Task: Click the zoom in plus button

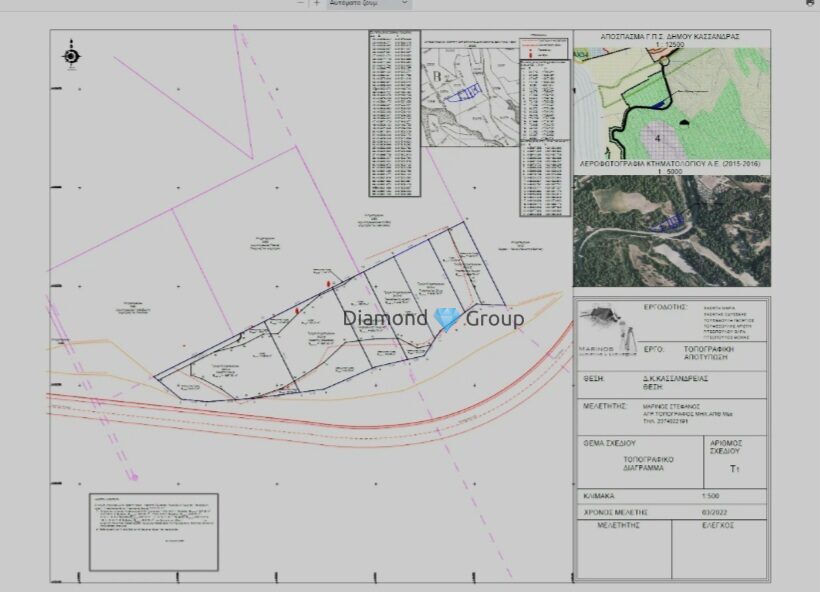Action: click(x=317, y=3)
